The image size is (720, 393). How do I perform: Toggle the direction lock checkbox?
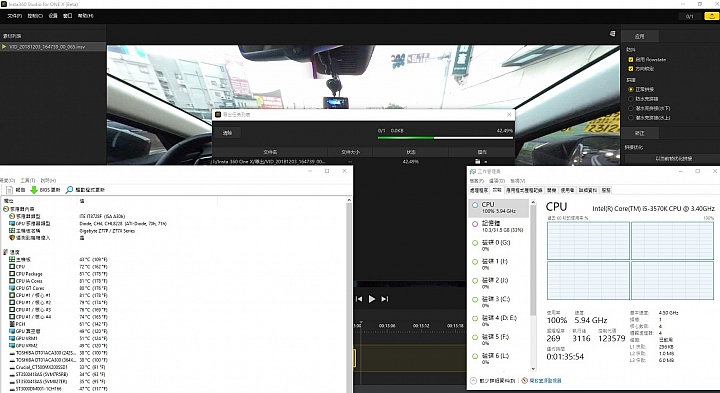coord(631,68)
